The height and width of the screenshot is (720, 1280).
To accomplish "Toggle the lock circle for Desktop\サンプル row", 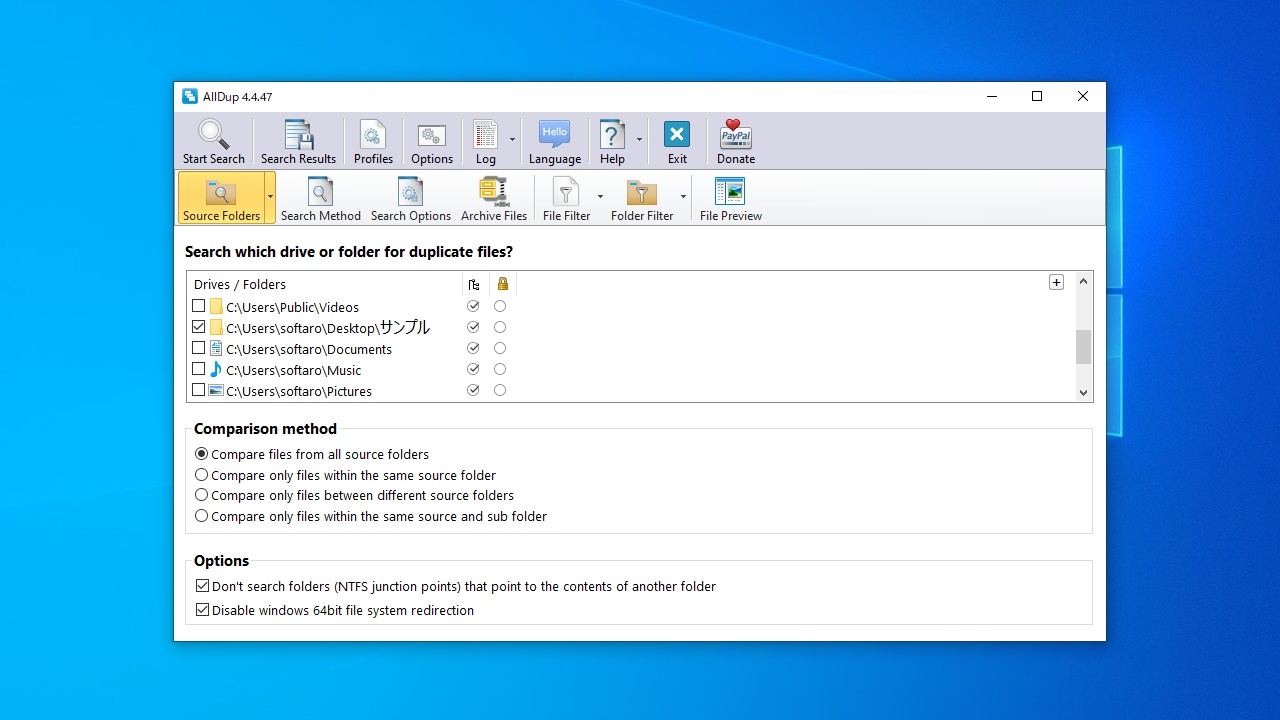I will [x=500, y=327].
